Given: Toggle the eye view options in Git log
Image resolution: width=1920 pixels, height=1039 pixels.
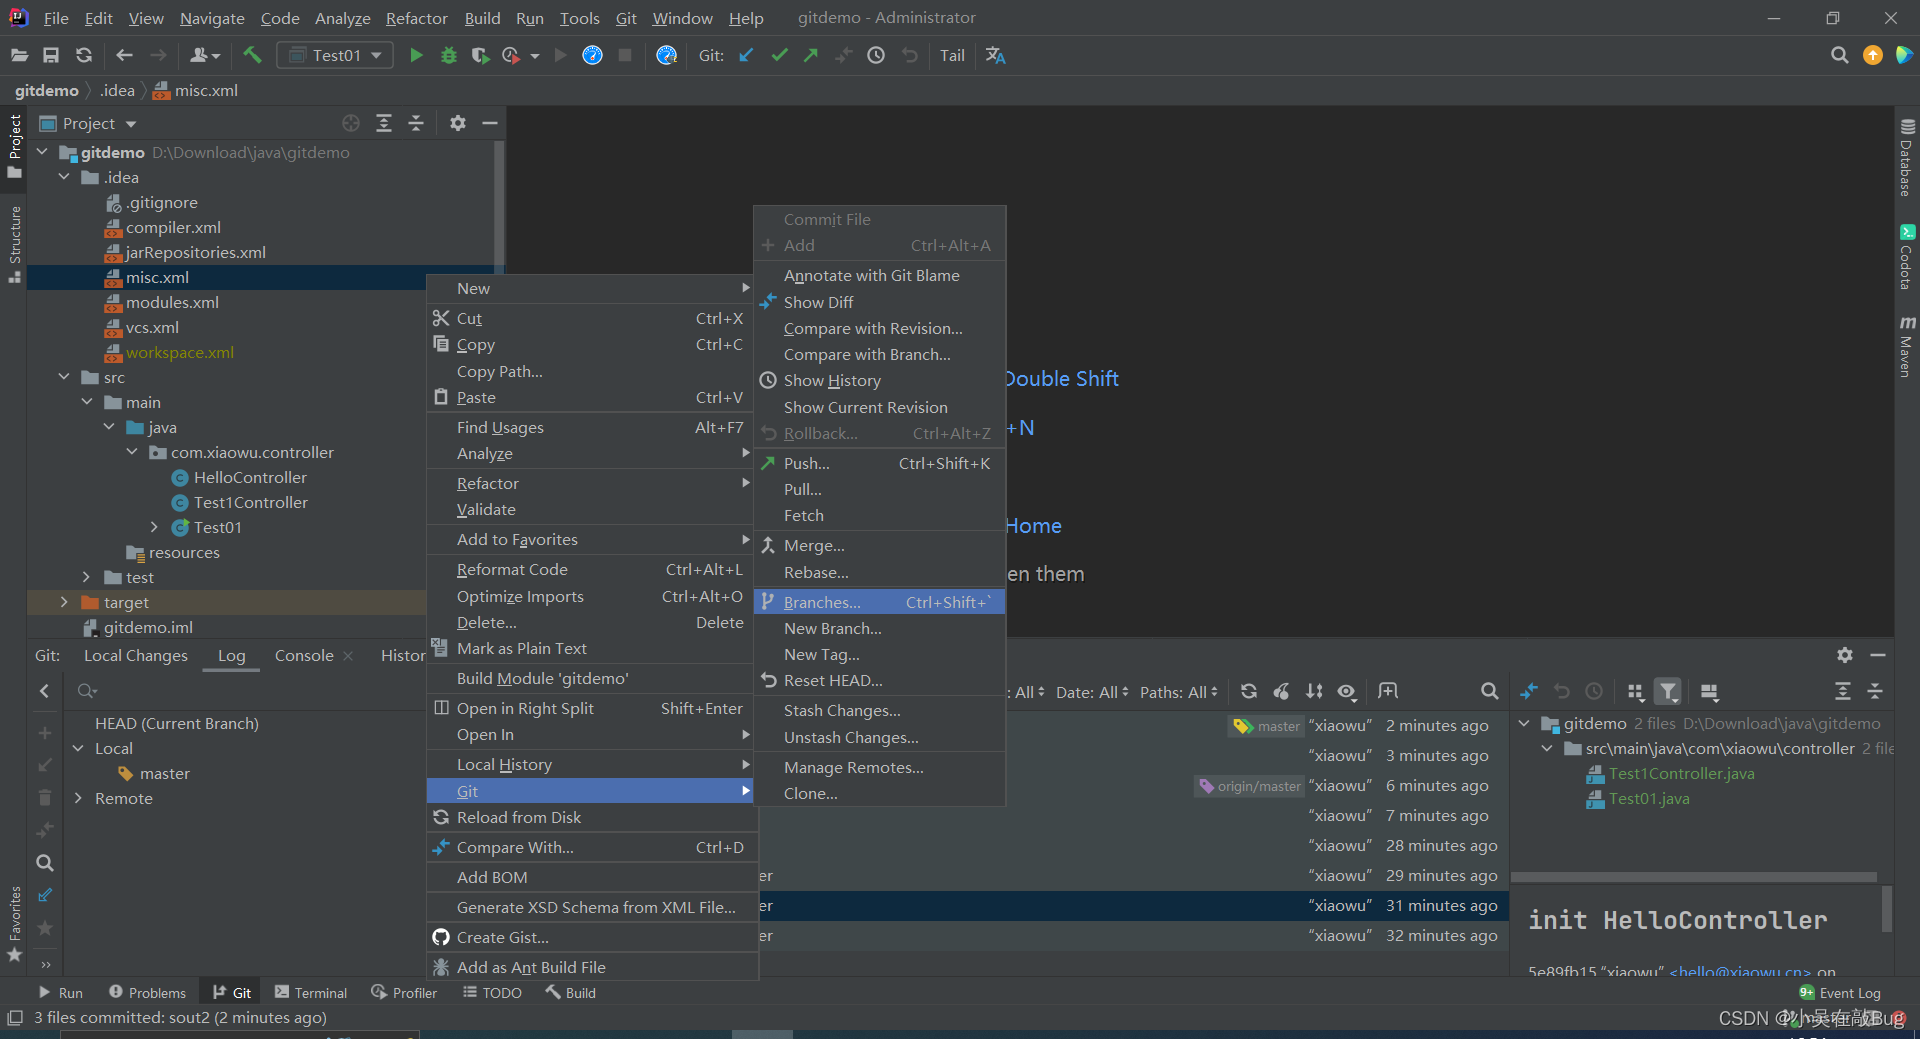Looking at the screenshot, I should point(1347,691).
